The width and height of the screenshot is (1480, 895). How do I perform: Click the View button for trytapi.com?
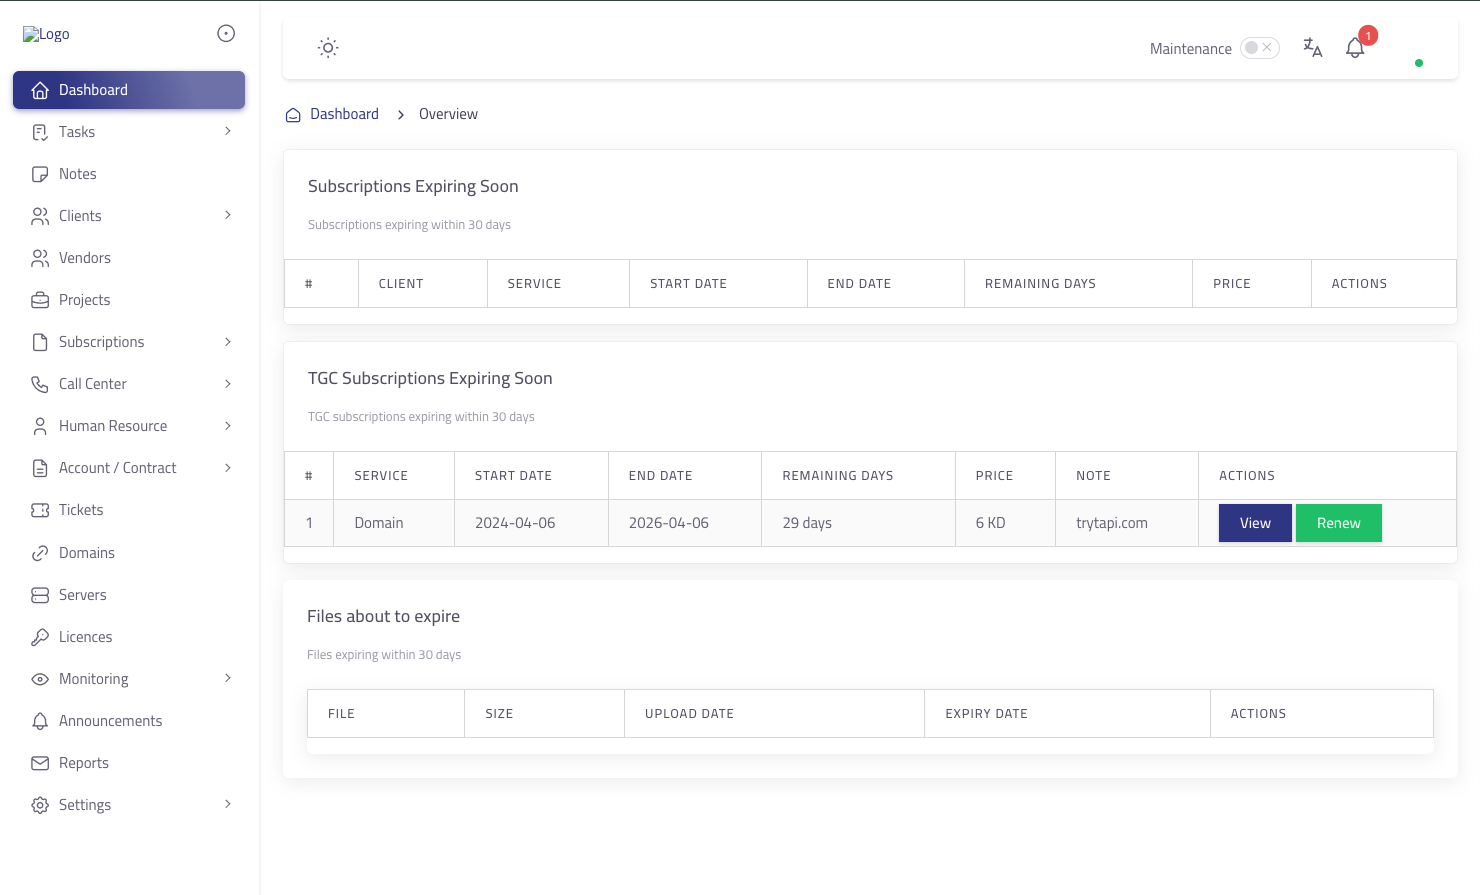pyautogui.click(x=1255, y=522)
